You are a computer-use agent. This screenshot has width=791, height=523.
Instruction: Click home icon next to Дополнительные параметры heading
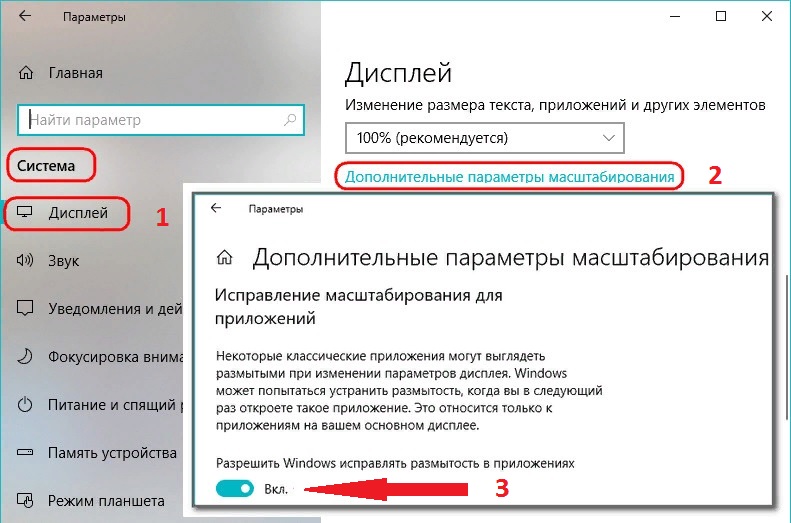coord(224,257)
